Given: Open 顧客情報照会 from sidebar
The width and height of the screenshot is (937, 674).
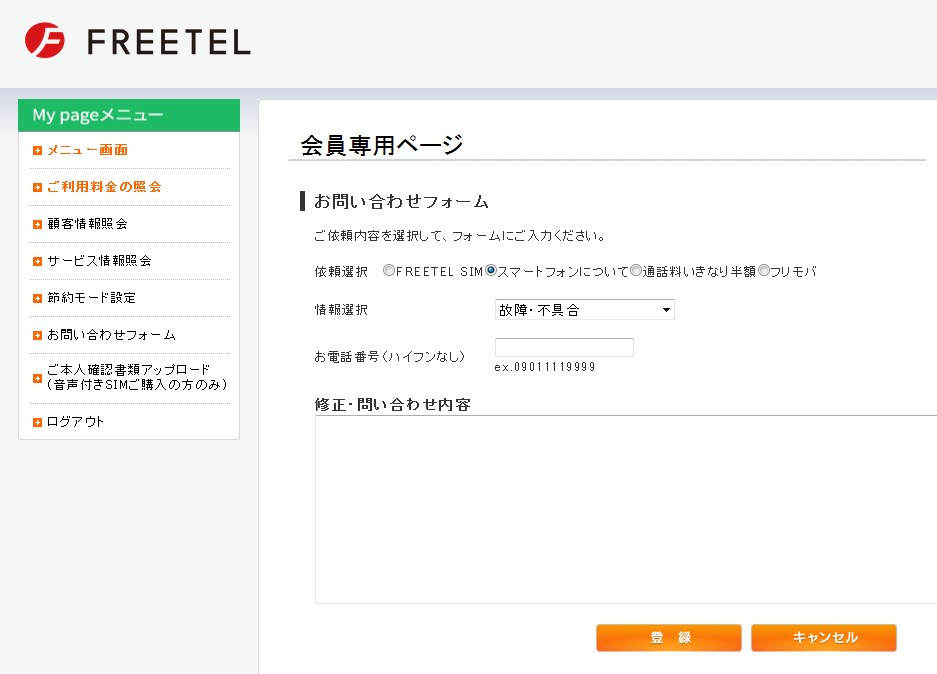Looking at the screenshot, I should pyautogui.click(x=87, y=224).
